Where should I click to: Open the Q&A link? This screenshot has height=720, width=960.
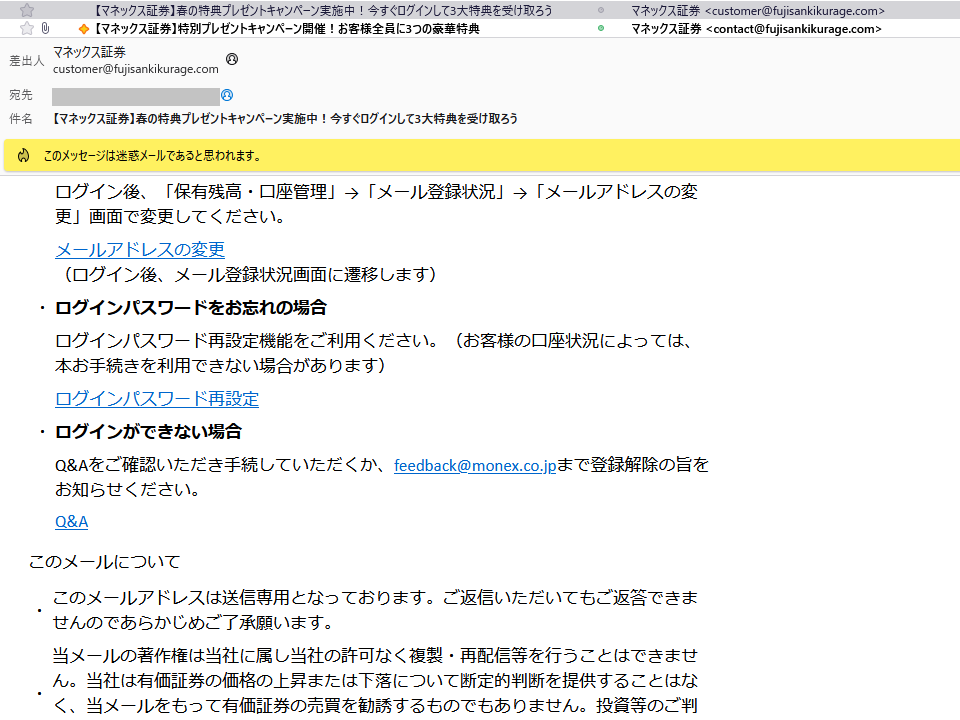pyautogui.click(x=70, y=521)
